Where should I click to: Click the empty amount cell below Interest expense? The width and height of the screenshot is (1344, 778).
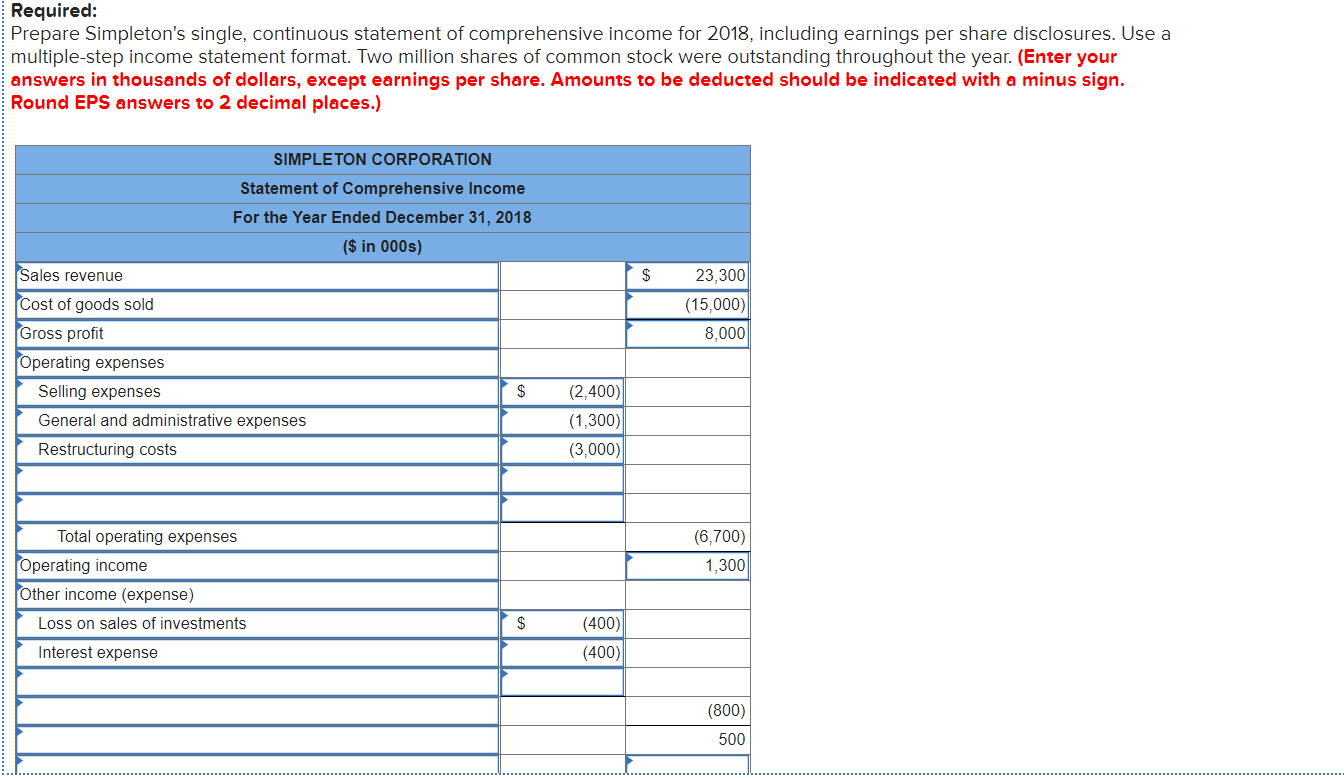(562, 681)
